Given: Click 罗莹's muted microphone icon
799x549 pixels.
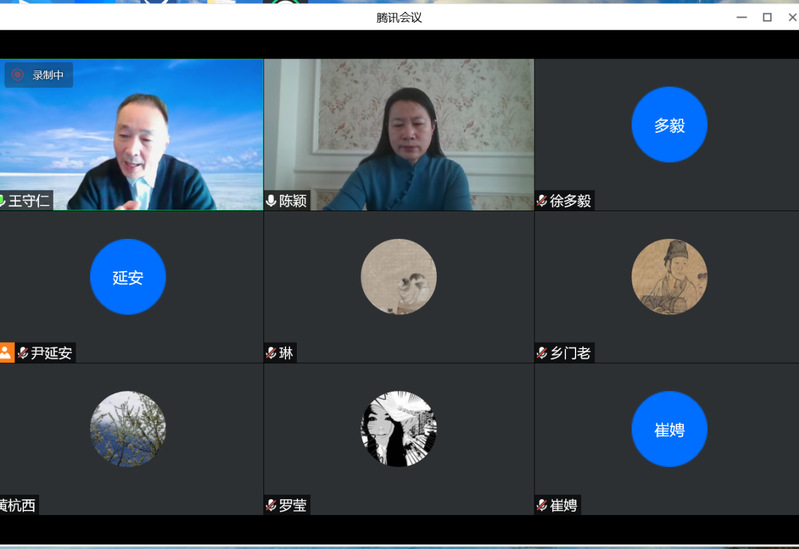Looking at the screenshot, I should tap(271, 505).
